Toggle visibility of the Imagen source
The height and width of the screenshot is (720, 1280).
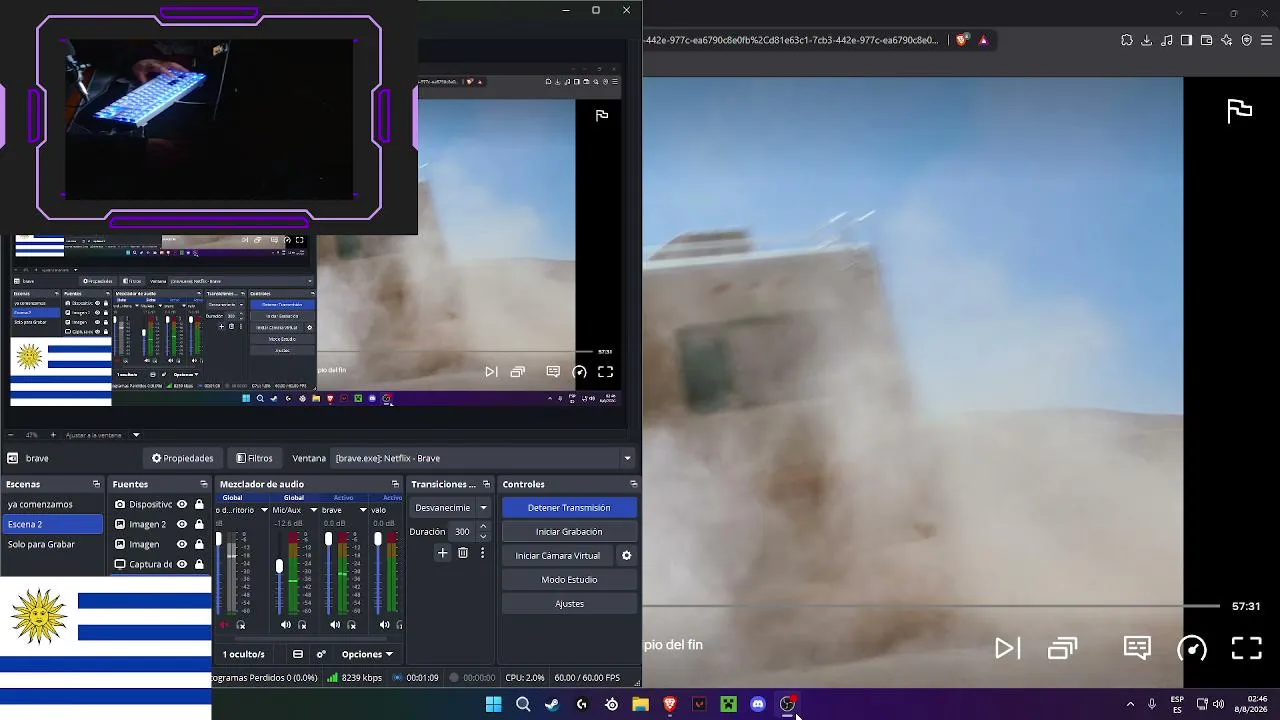[x=182, y=544]
